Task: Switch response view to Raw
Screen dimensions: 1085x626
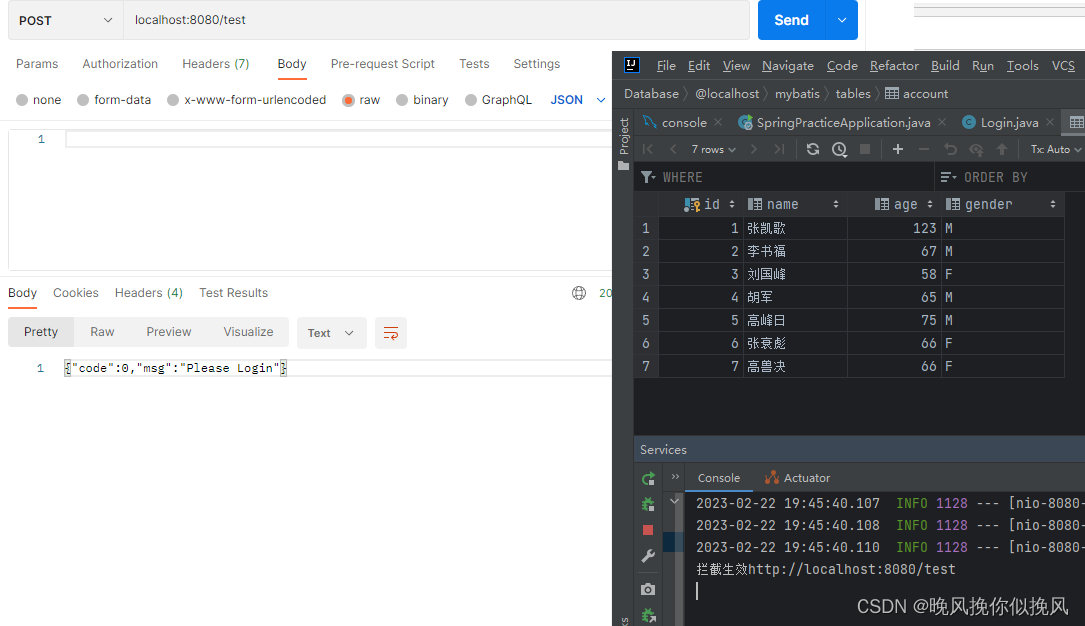Action: (x=102, y=332)
